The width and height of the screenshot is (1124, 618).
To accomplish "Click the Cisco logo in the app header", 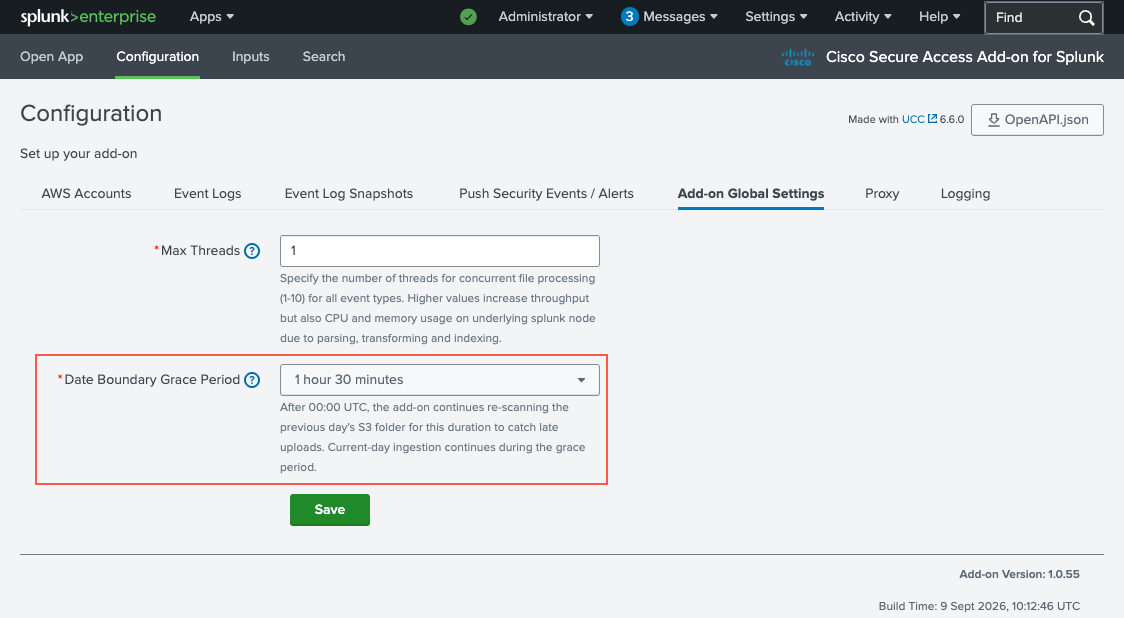I will [798, 57].
